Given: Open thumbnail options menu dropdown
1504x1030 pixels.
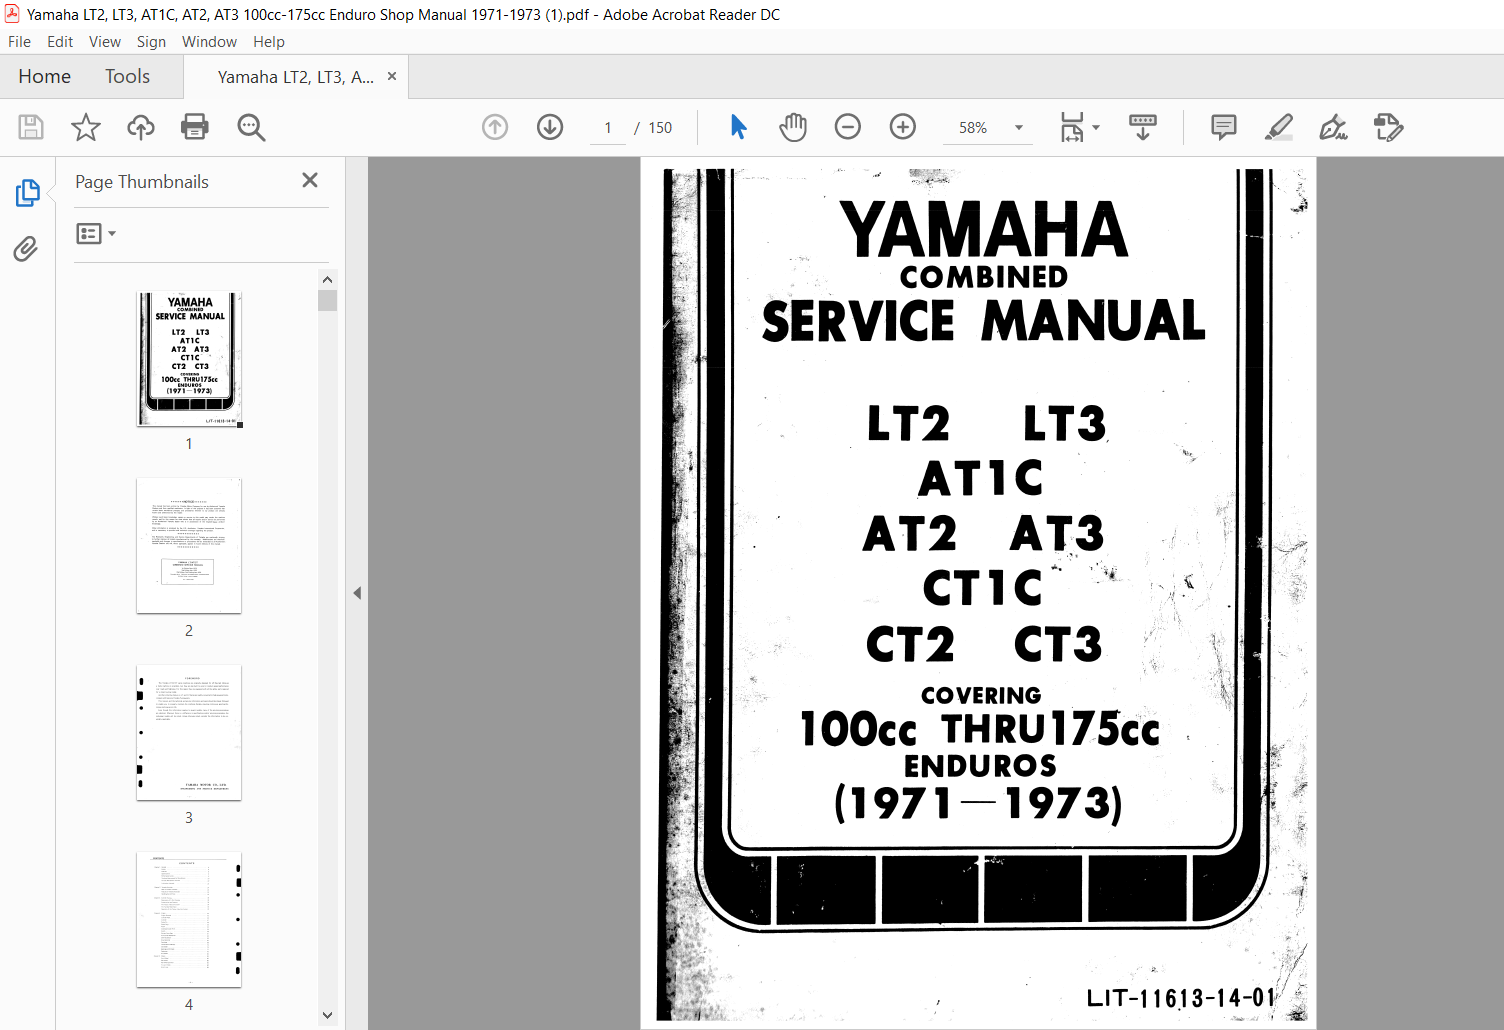Looking at the screenshot, I should tap(96, 233).
